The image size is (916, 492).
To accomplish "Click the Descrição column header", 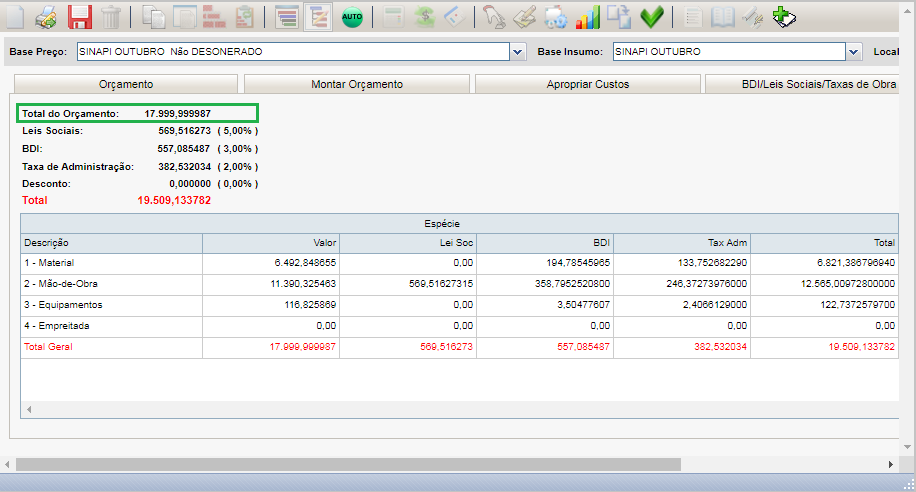I will pyautogui.click(x=112, y=243).
